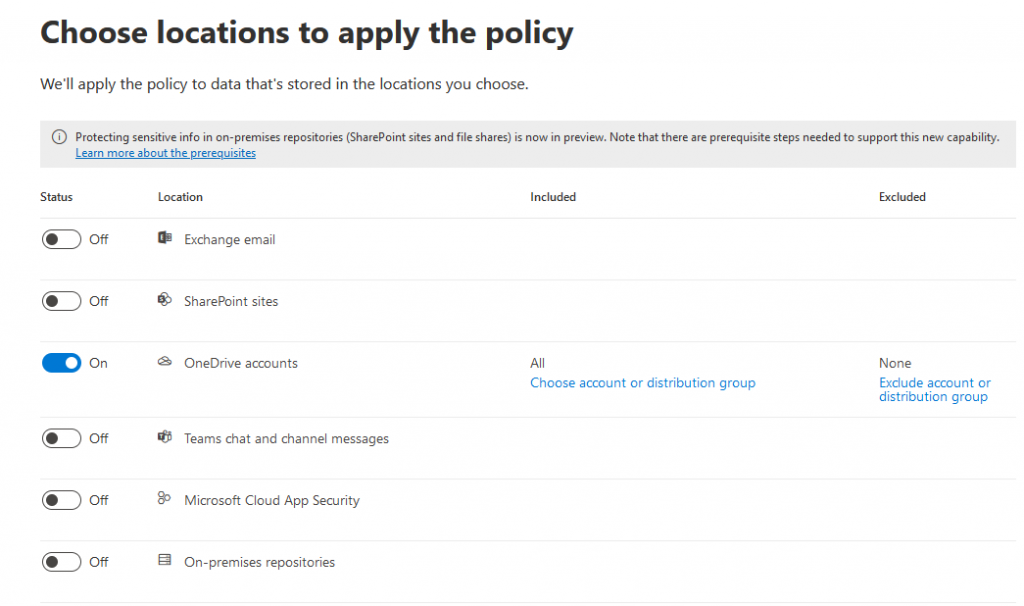Enable the On-premises repositories toggle
Screen dimensions: 1024x606
pyautogui.click(x=61, y=562)
